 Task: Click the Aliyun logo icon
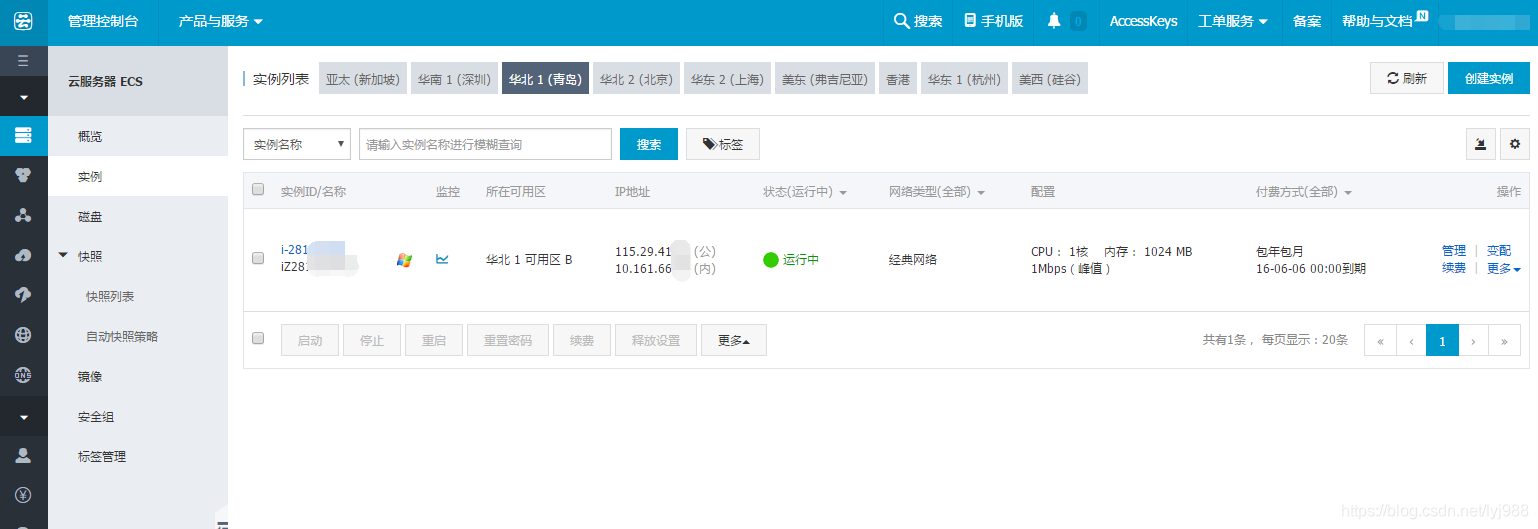23,21
